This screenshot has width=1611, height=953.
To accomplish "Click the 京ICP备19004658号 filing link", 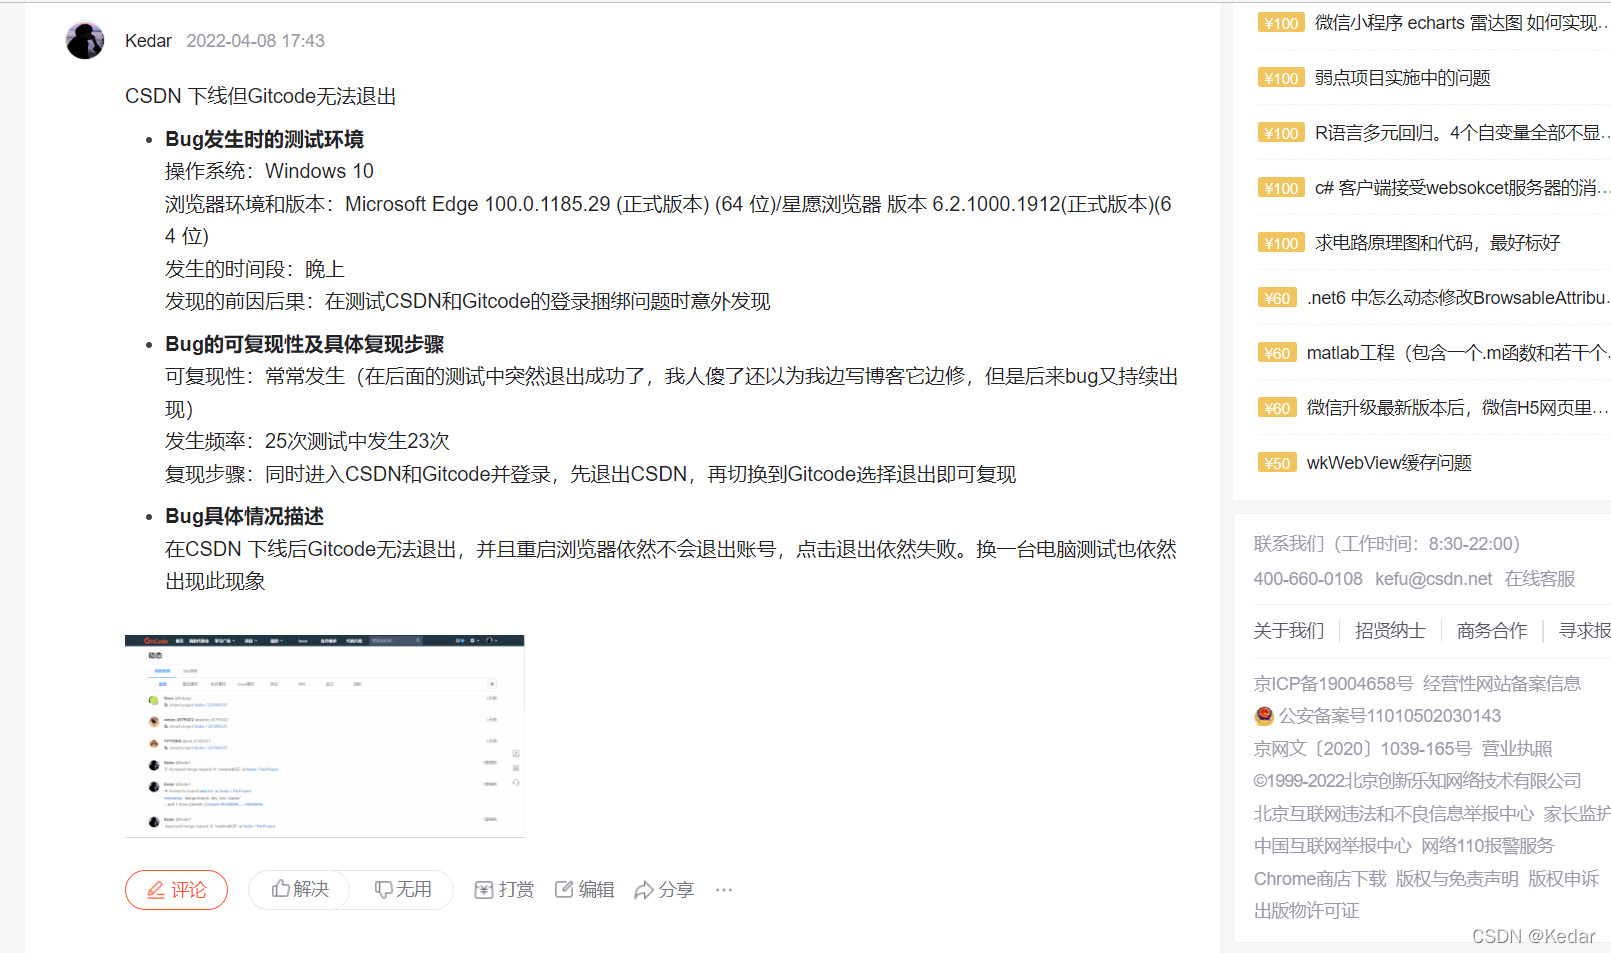I will coord(1330,683).
